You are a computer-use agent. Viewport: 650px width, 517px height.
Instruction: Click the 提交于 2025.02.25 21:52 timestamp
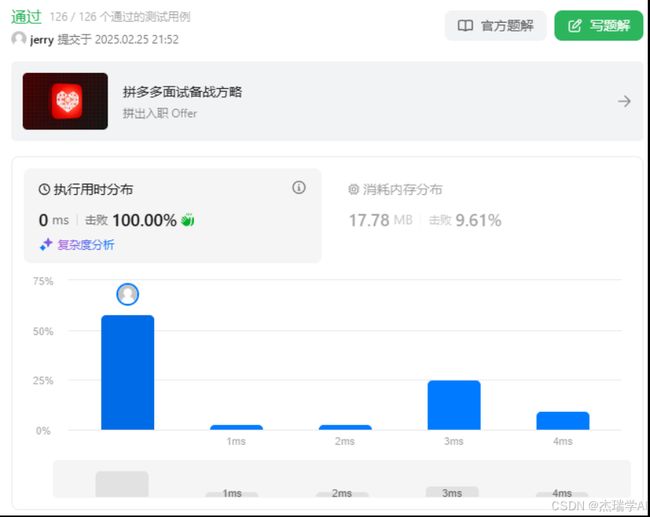(x=118, y=40)
